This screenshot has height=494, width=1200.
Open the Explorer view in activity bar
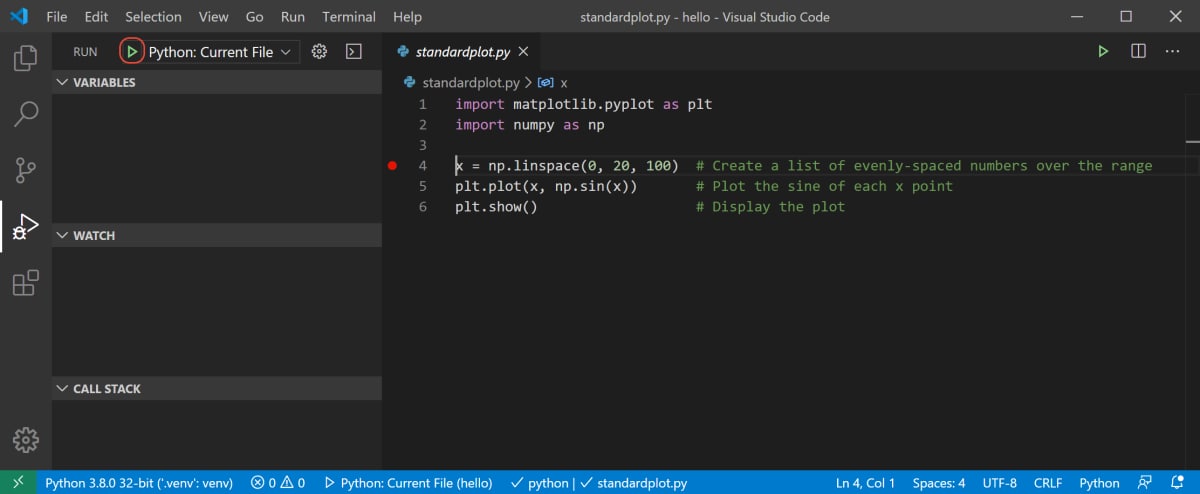point(25,57)
